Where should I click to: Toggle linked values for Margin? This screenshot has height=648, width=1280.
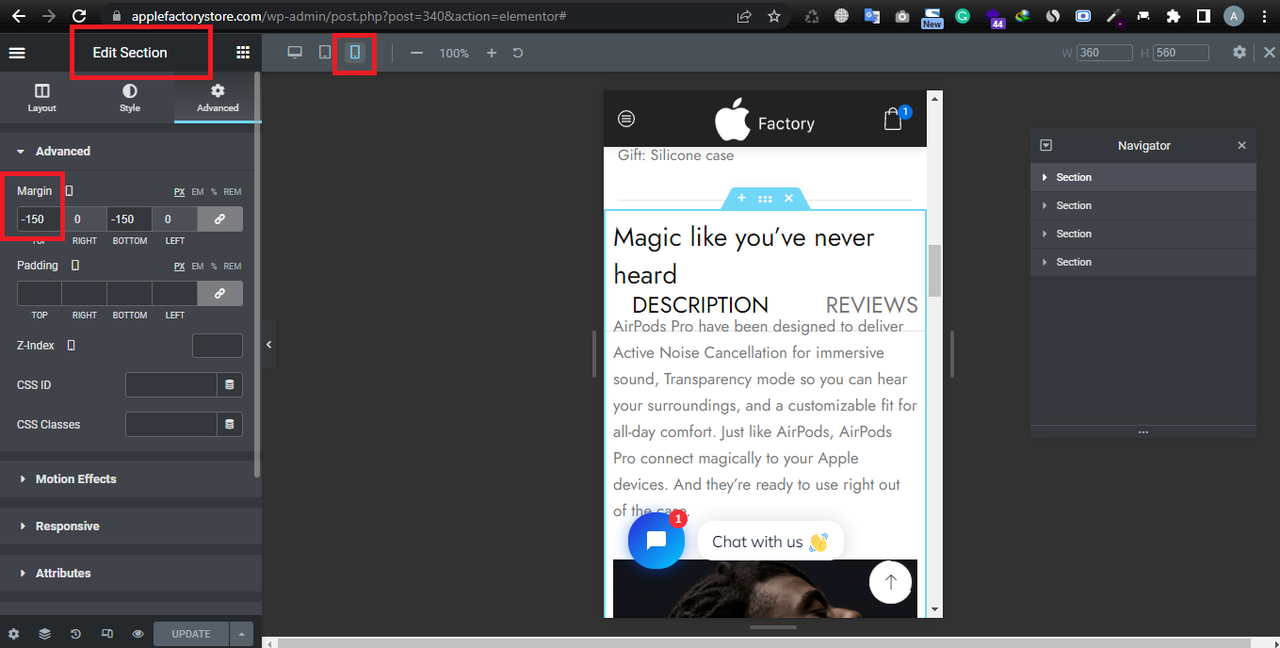click(x=220, y=219)
